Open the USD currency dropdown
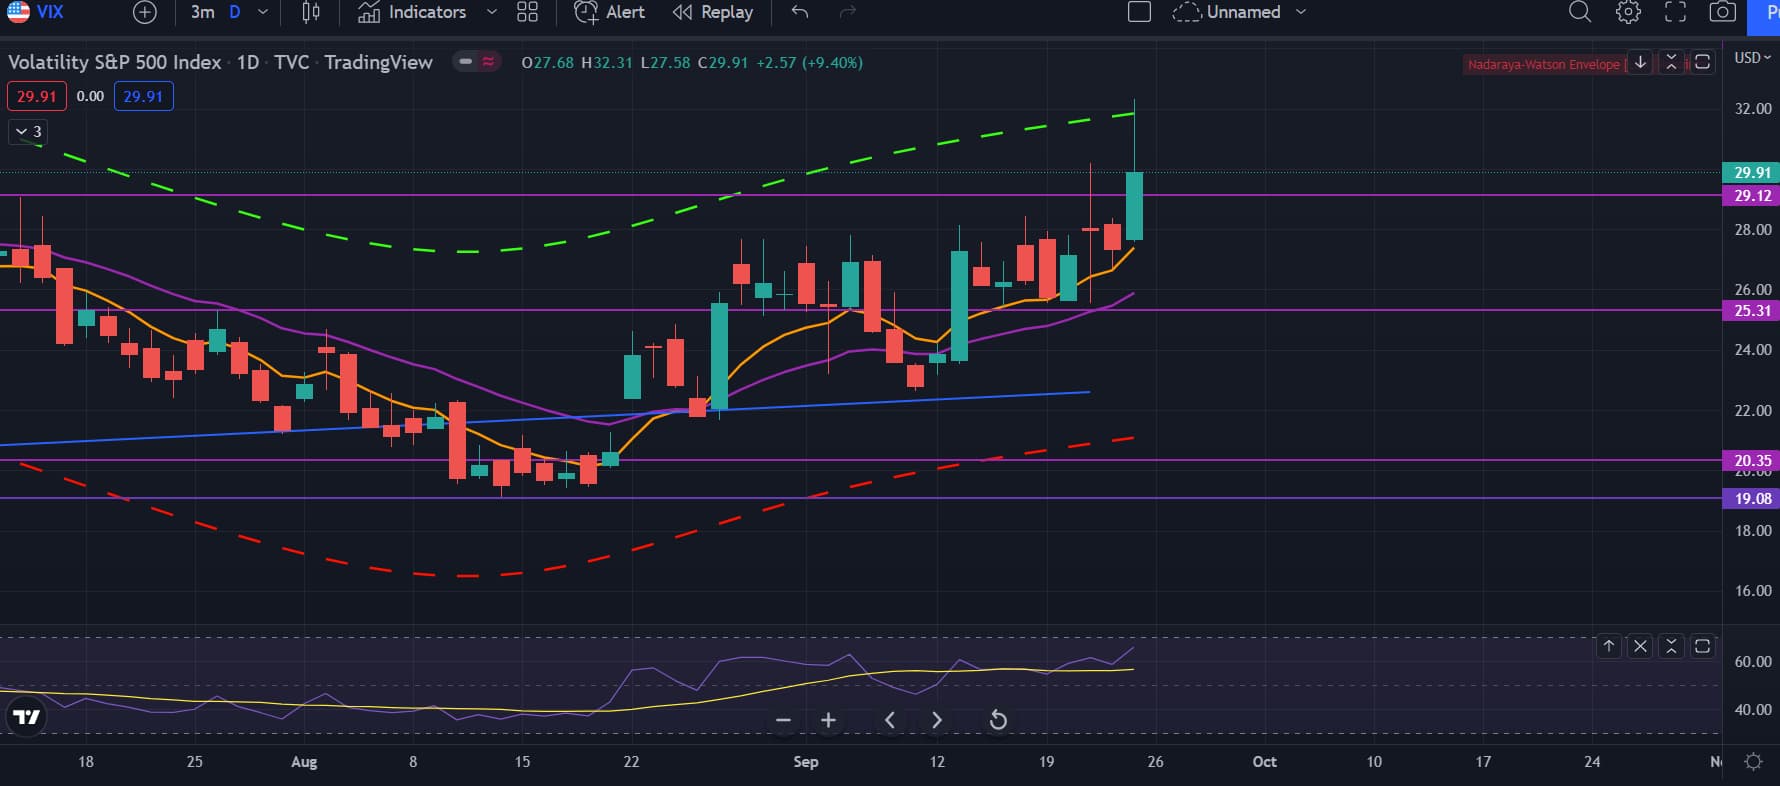Viewport: 1780px width, 786px height. 1752,58
